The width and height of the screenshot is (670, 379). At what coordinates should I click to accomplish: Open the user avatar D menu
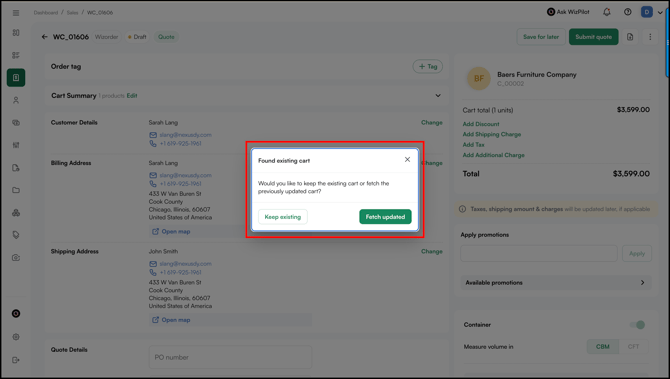coord(646,12)
